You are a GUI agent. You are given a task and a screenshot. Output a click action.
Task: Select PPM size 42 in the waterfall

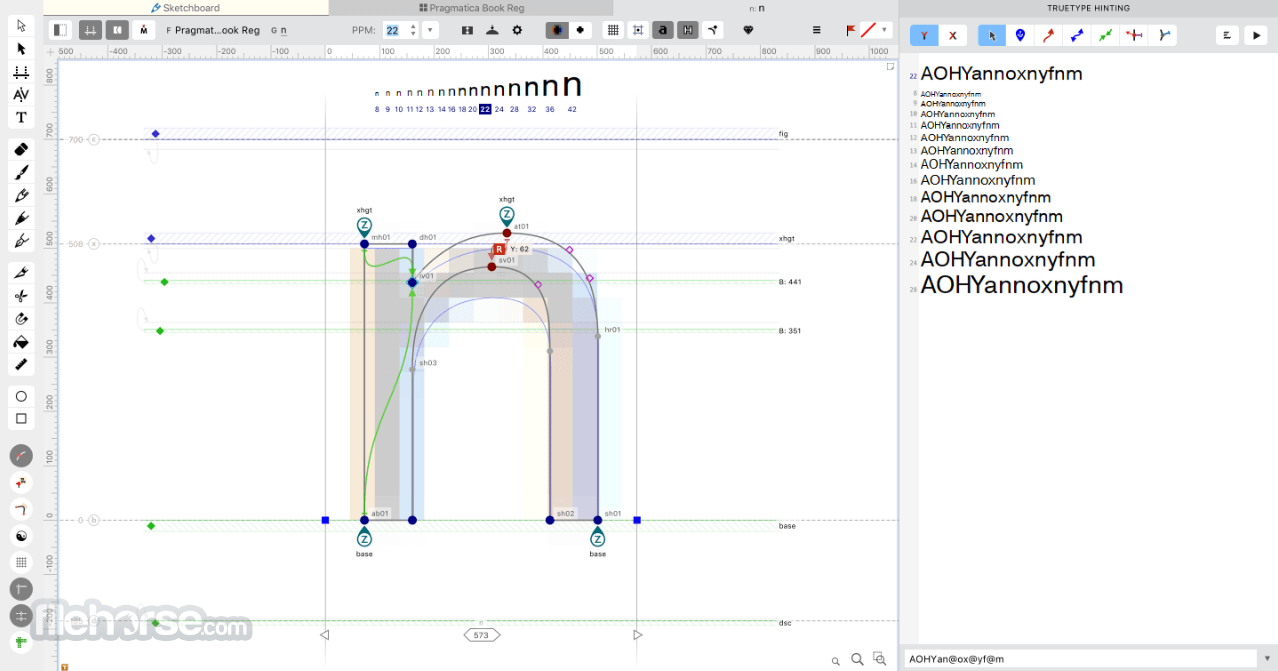(571, 109)
